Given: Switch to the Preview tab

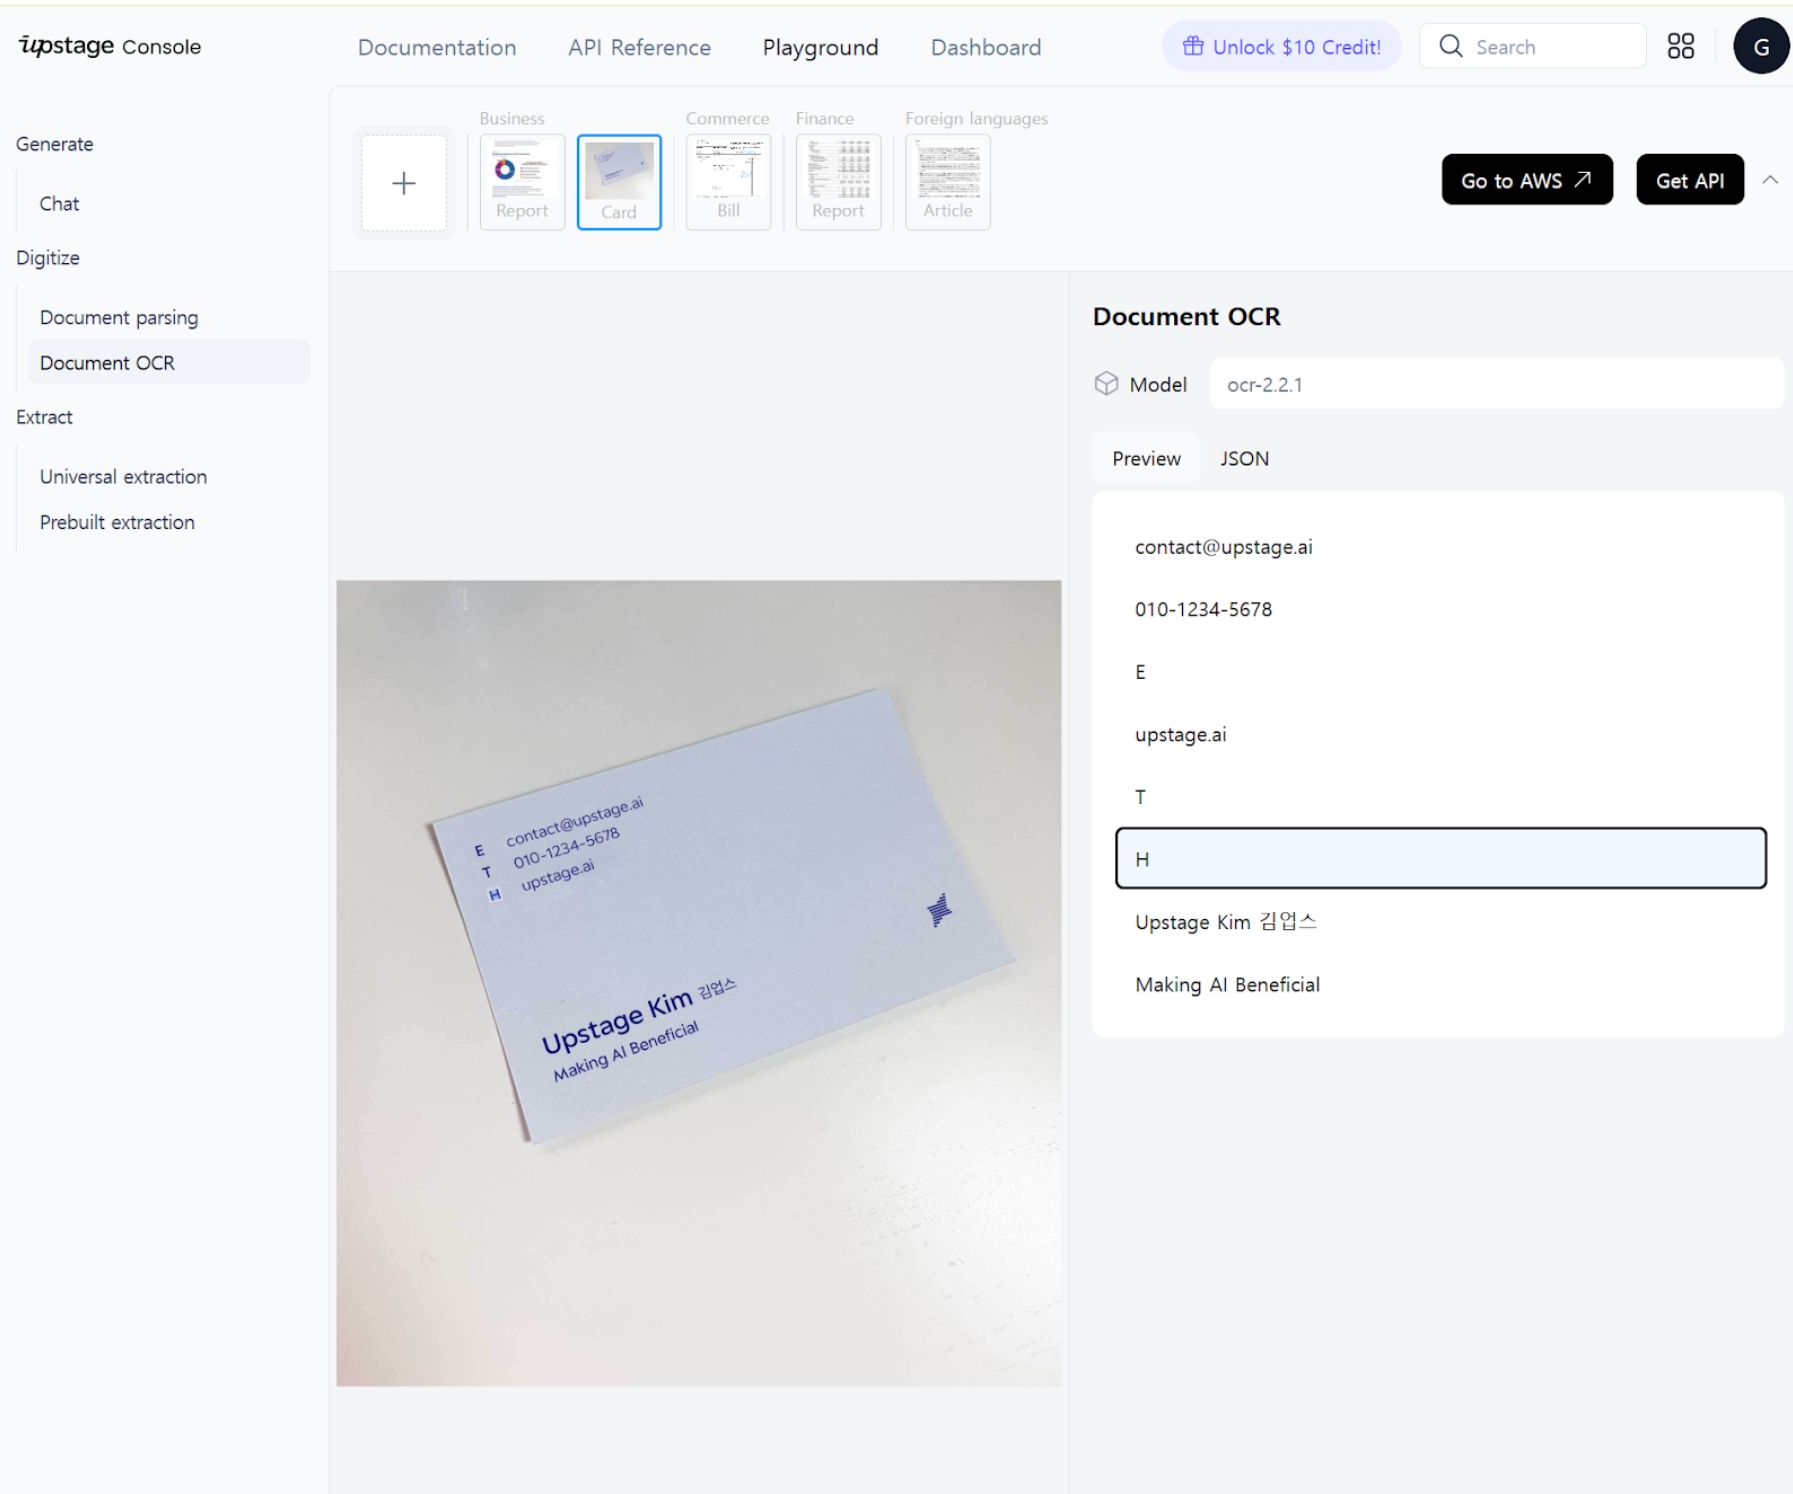Looking at the screenshot, I should [1146, 458].
